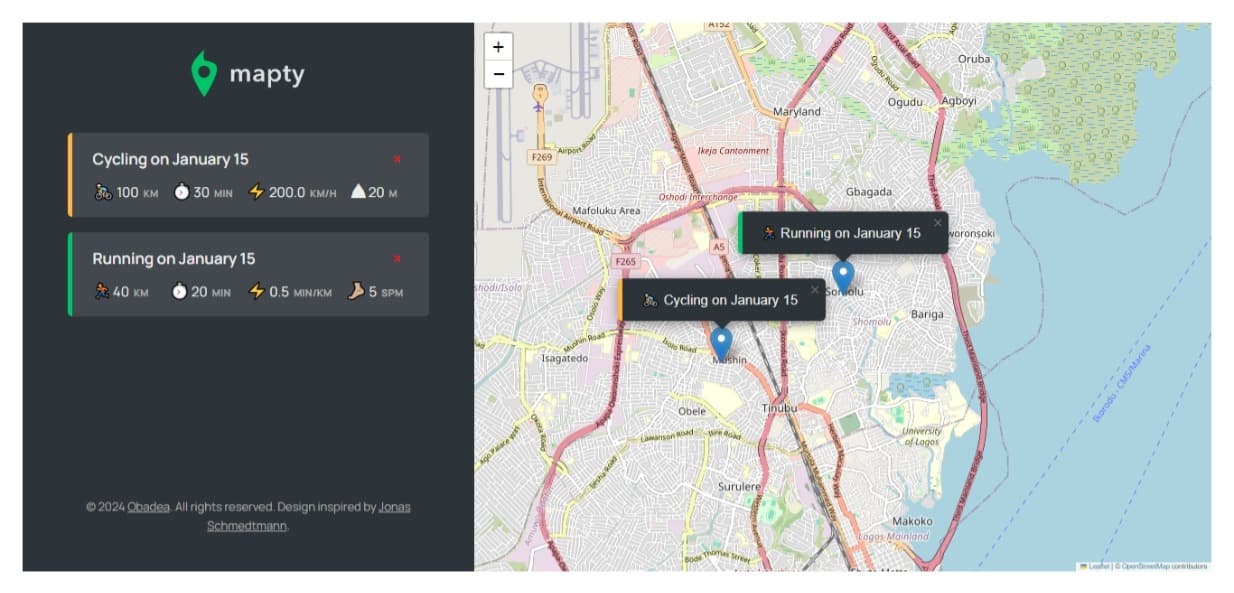Open the Obadea footer link
Viewport: 1234px width, 593px height.
pyautogui.click(x=148, y=507)
